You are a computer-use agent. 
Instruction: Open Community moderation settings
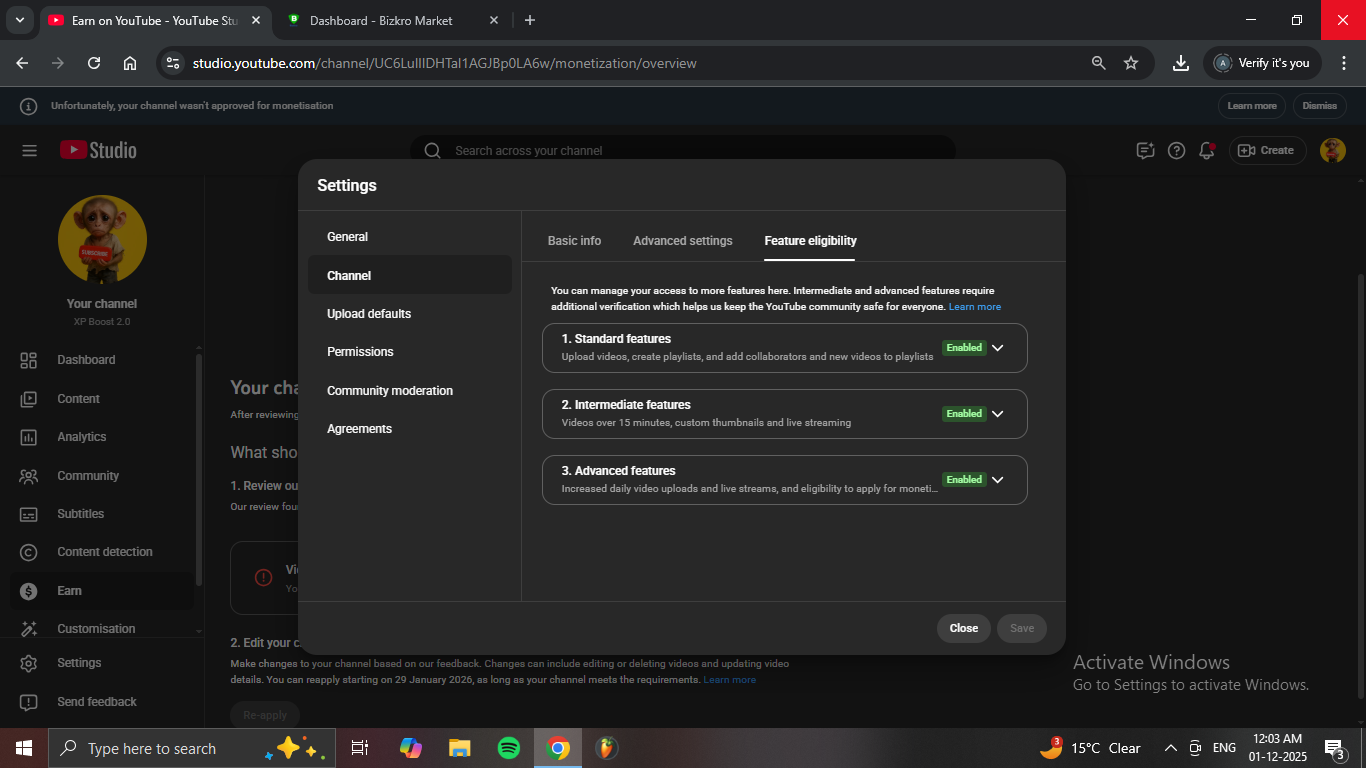pos(389,391)
